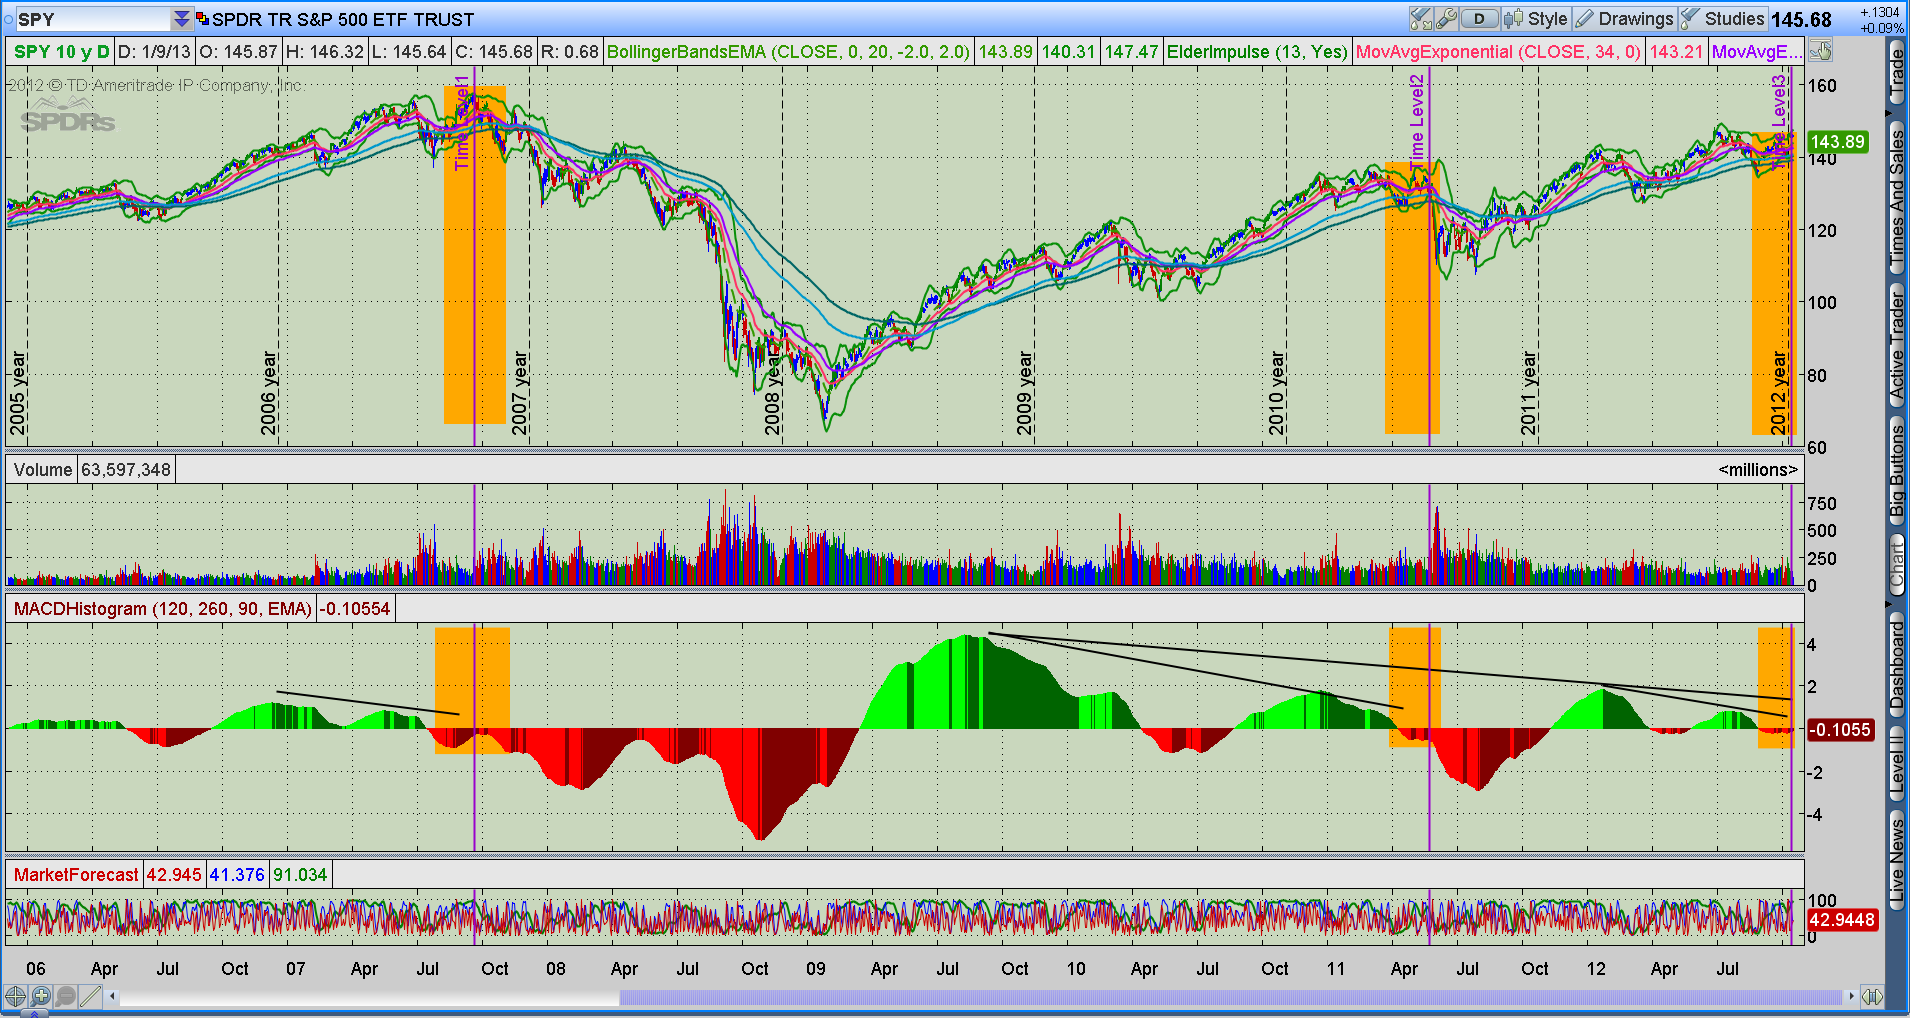
Task: Click the Bollinger value 147.47 readout
Action: coord(1131,52)
